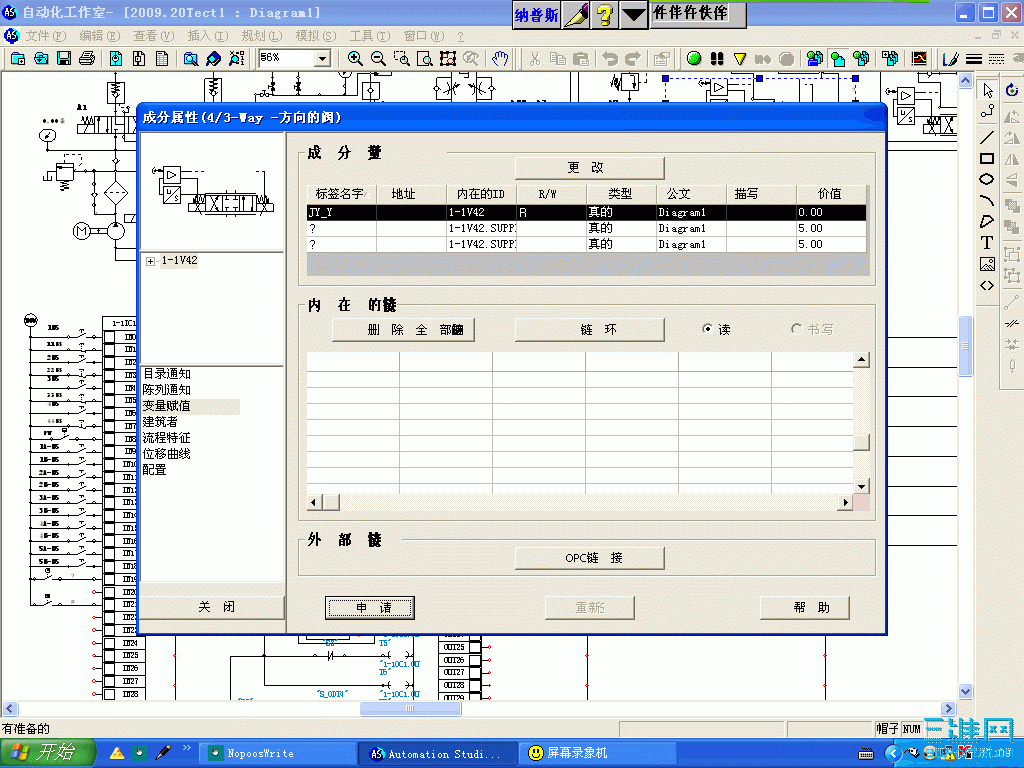Click the Print icon in toolbar
1024x768 pixels.
86,59
